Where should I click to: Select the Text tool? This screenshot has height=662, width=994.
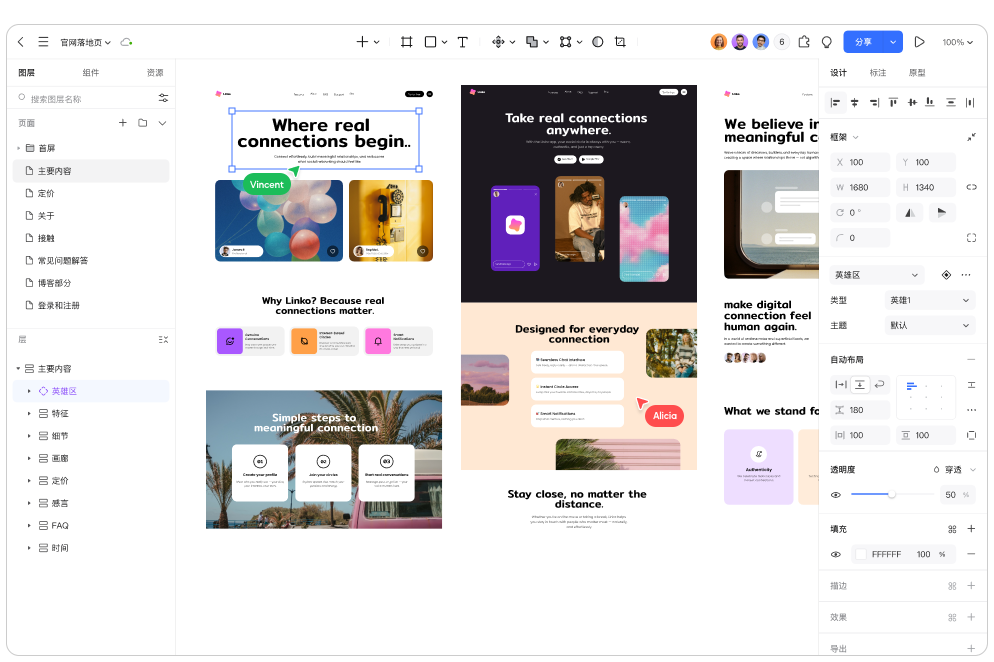coord(462,42)
